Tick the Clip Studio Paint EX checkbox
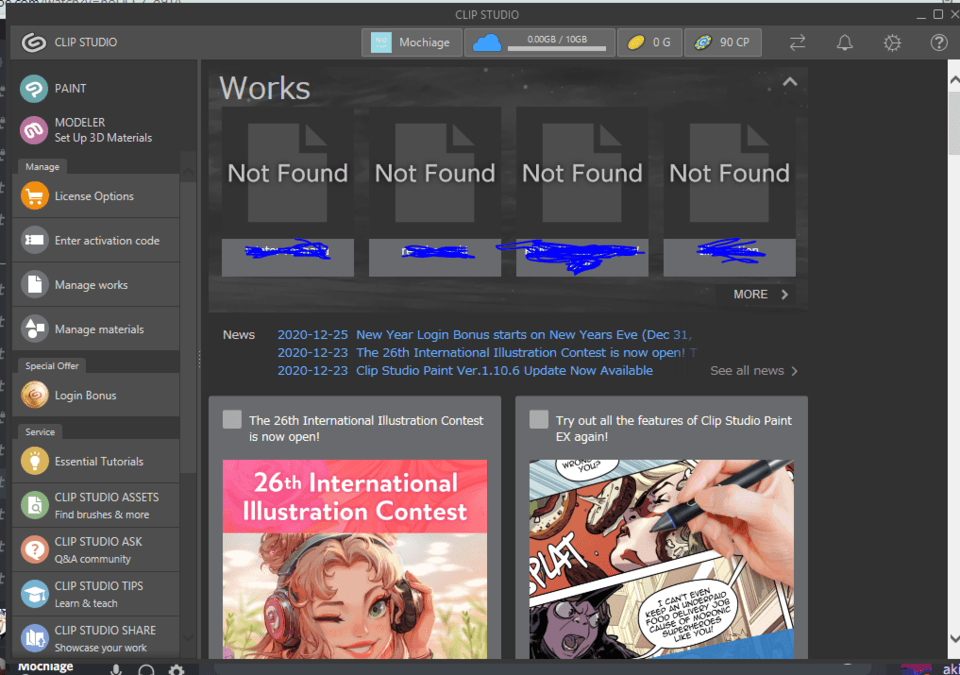960x675 pixels. click(539, 419)
